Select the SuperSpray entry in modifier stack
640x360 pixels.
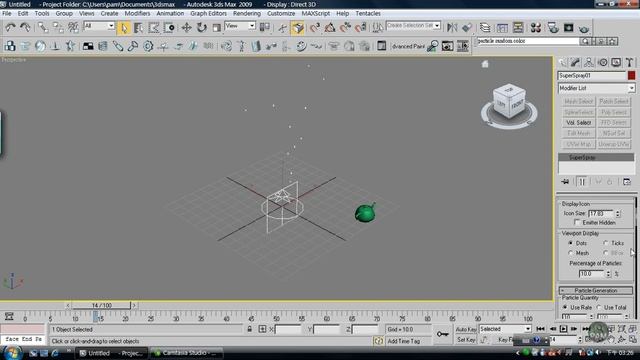(x=596, y=158)
